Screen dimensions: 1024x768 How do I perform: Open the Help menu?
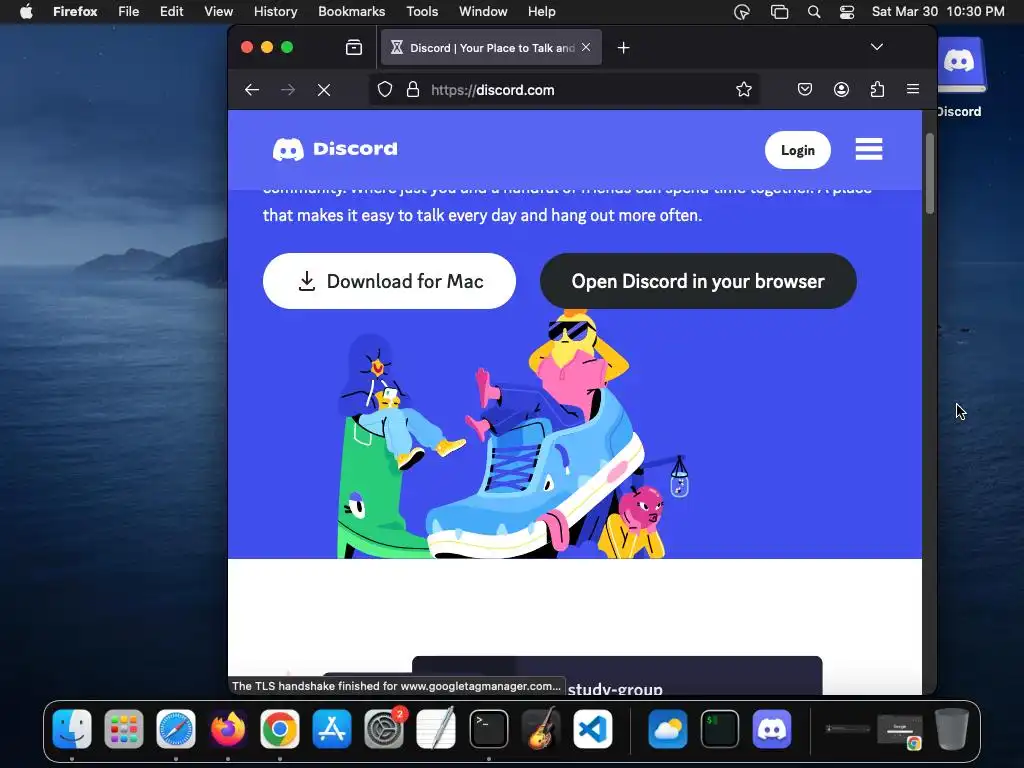pos(541,12)
